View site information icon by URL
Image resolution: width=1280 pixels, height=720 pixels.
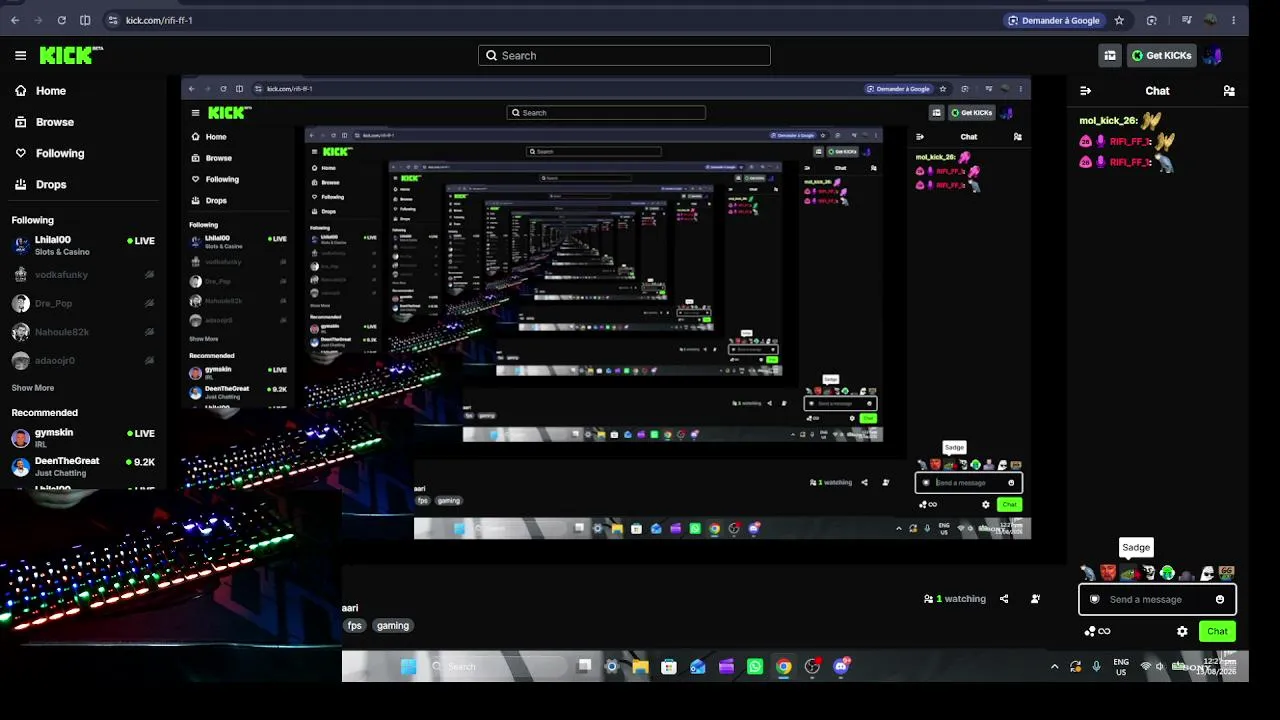tap(112, 20)
